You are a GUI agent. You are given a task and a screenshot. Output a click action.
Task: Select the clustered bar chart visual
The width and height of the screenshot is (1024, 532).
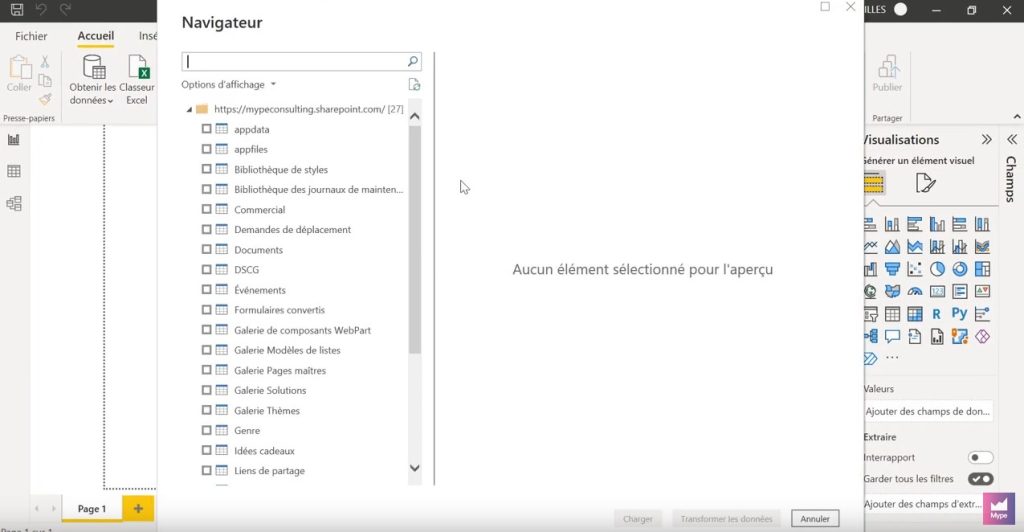(915, 225)
